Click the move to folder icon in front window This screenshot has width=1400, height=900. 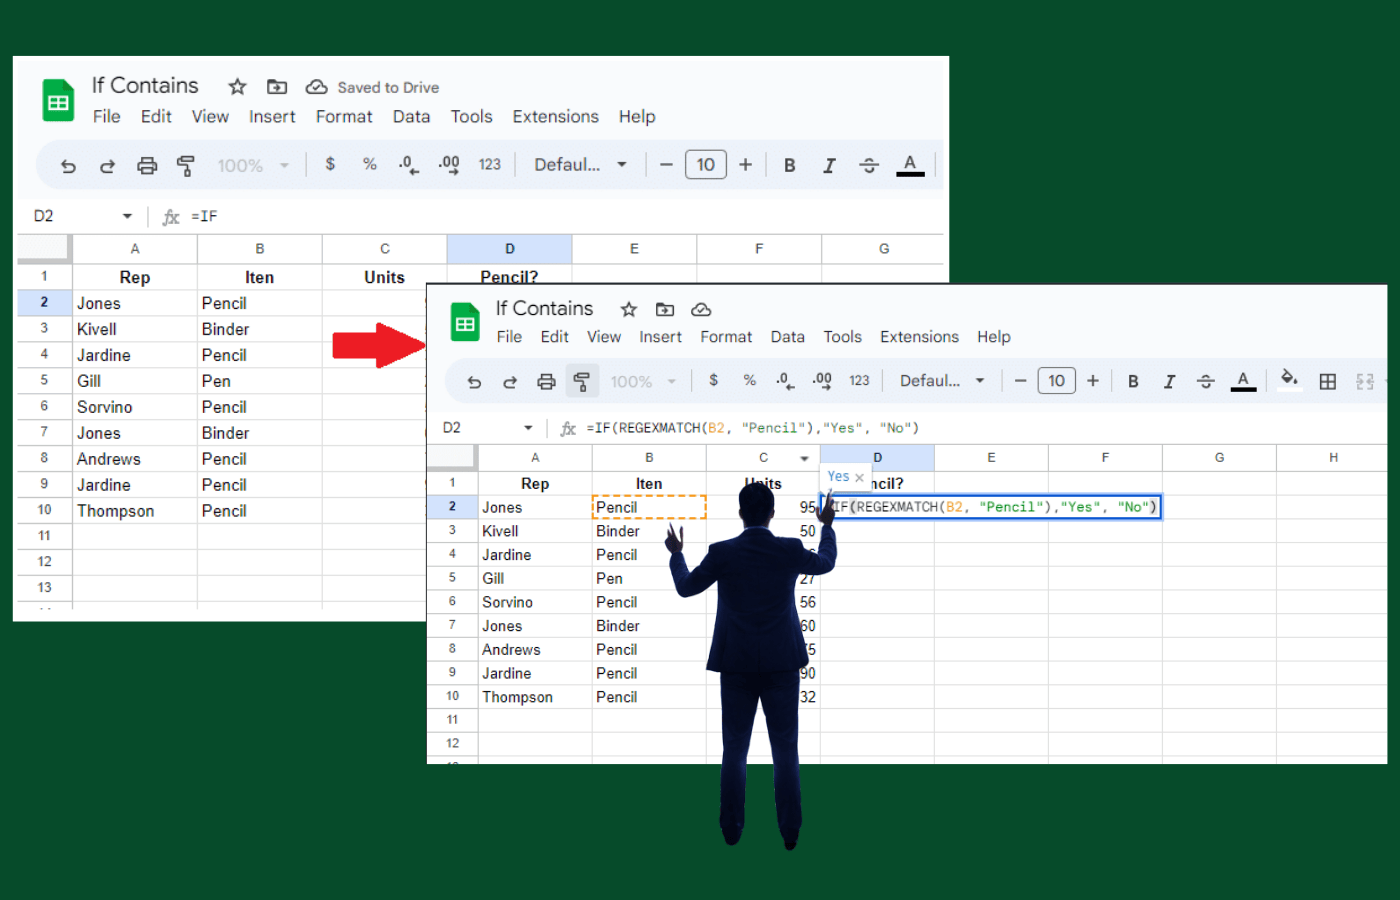[665, 309]
